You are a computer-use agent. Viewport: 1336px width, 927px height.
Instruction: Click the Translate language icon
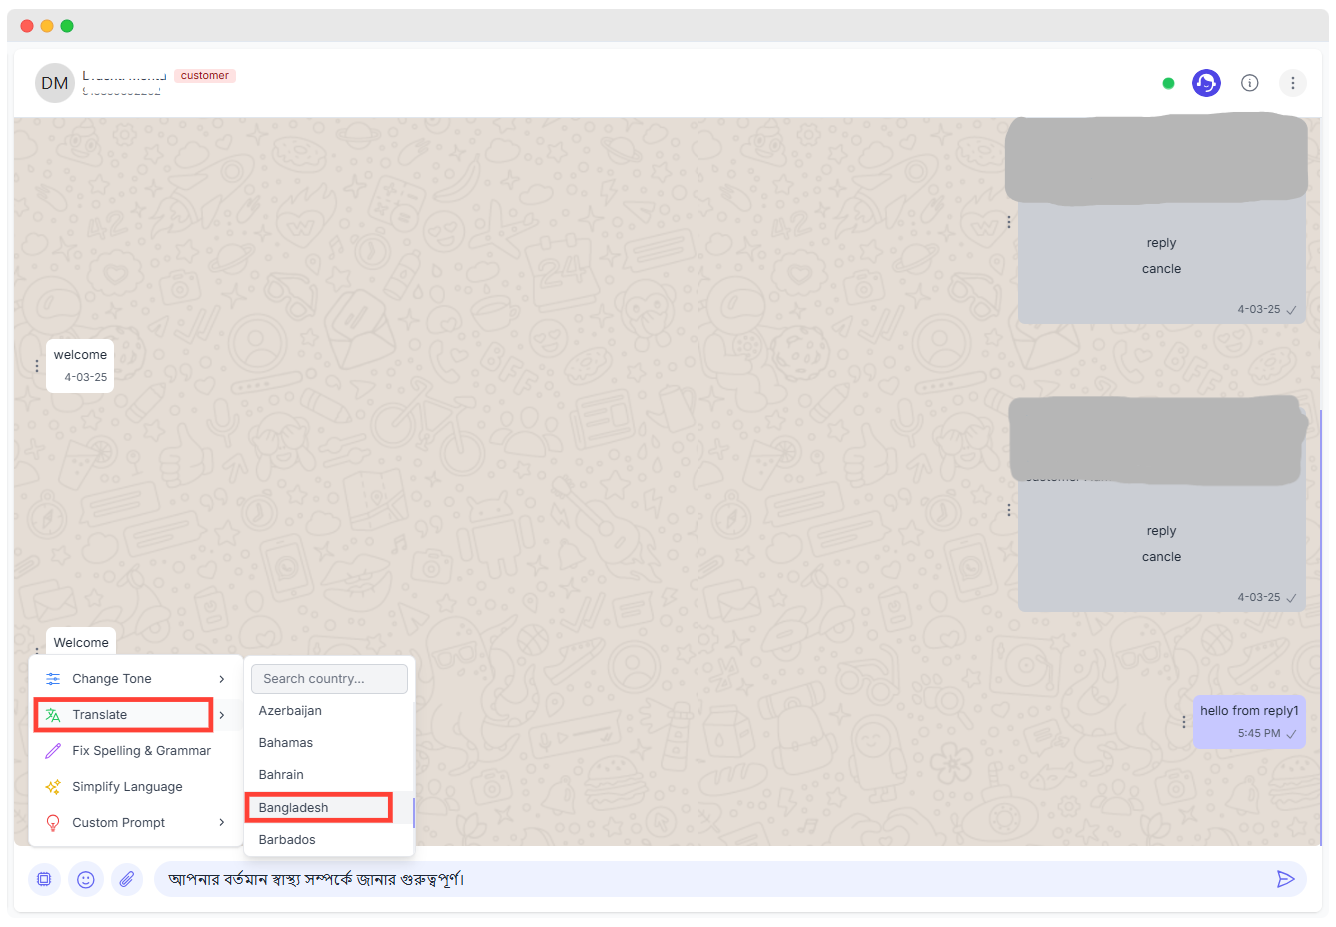[52, 714]
